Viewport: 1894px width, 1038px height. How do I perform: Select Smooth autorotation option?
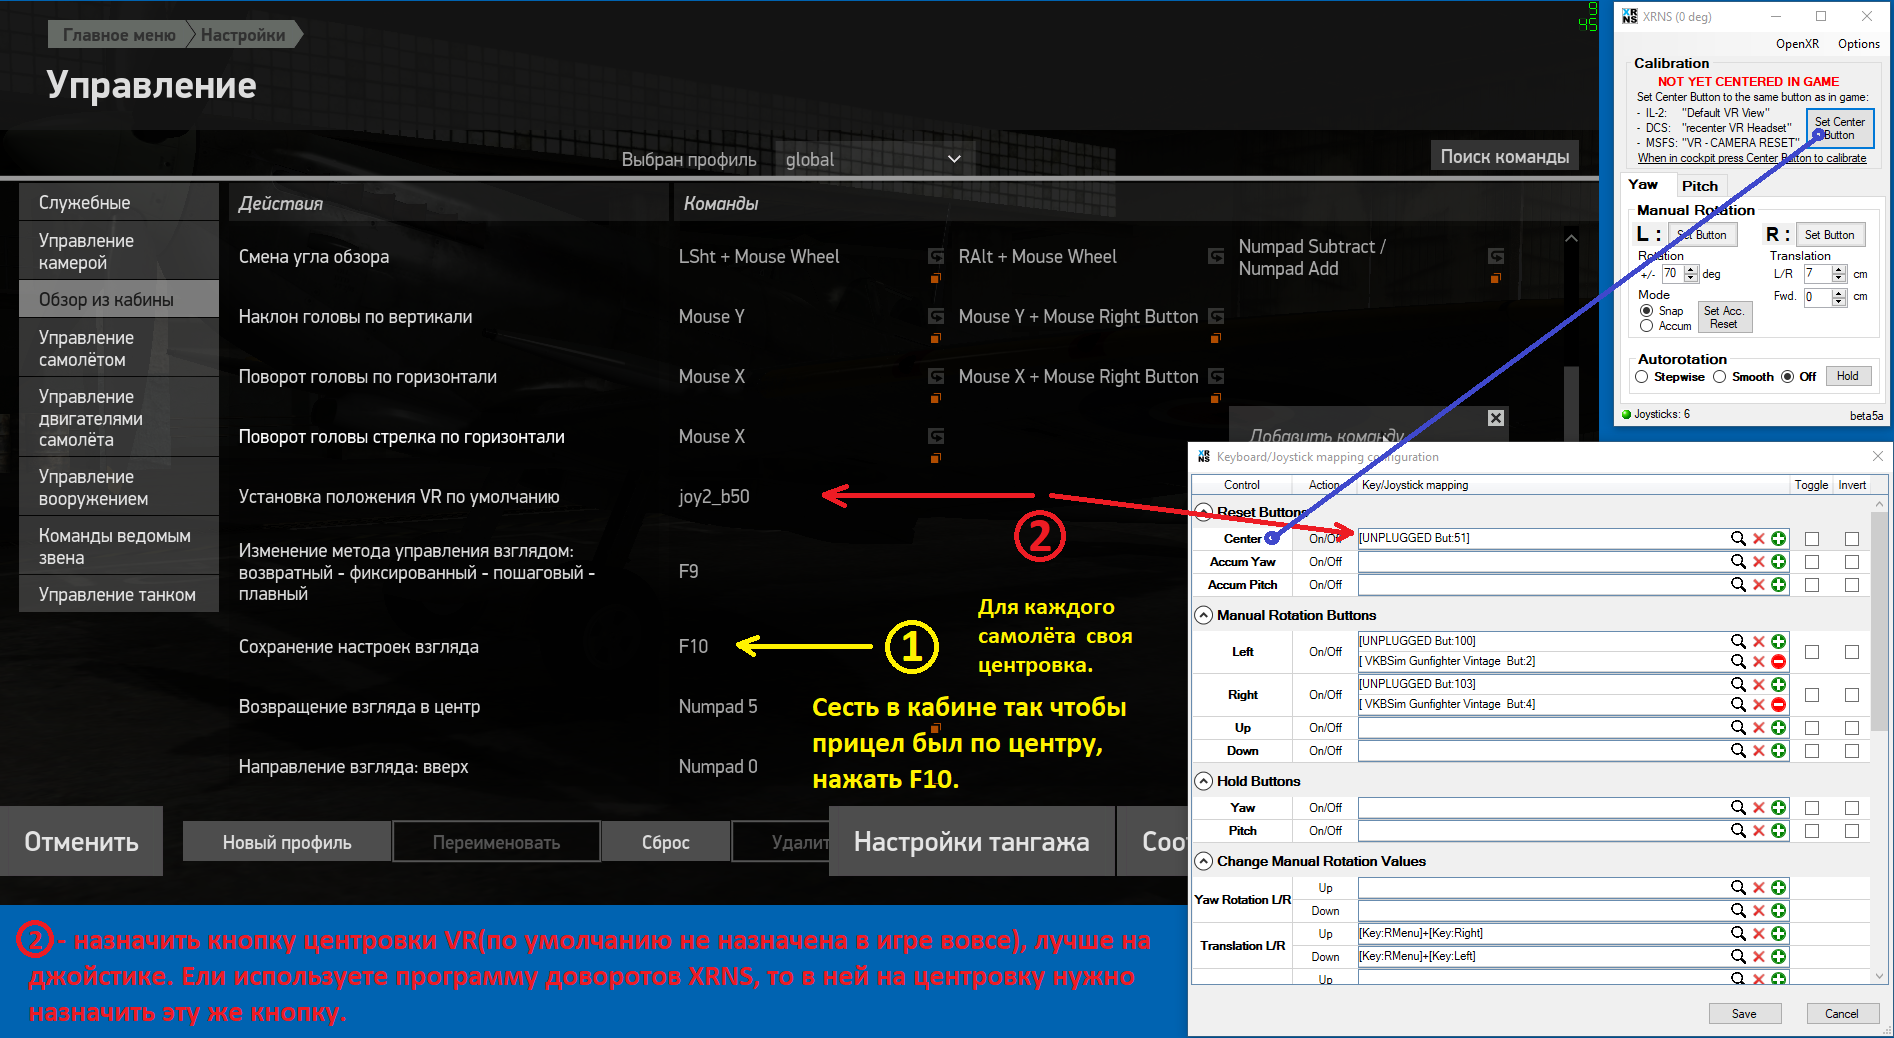[1719, 377]
